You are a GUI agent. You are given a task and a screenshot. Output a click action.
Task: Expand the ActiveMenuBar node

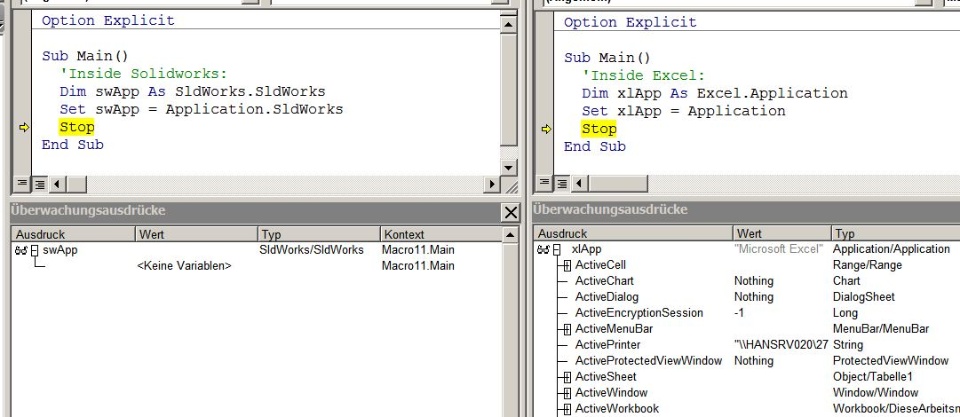click(x=567, y=329)
